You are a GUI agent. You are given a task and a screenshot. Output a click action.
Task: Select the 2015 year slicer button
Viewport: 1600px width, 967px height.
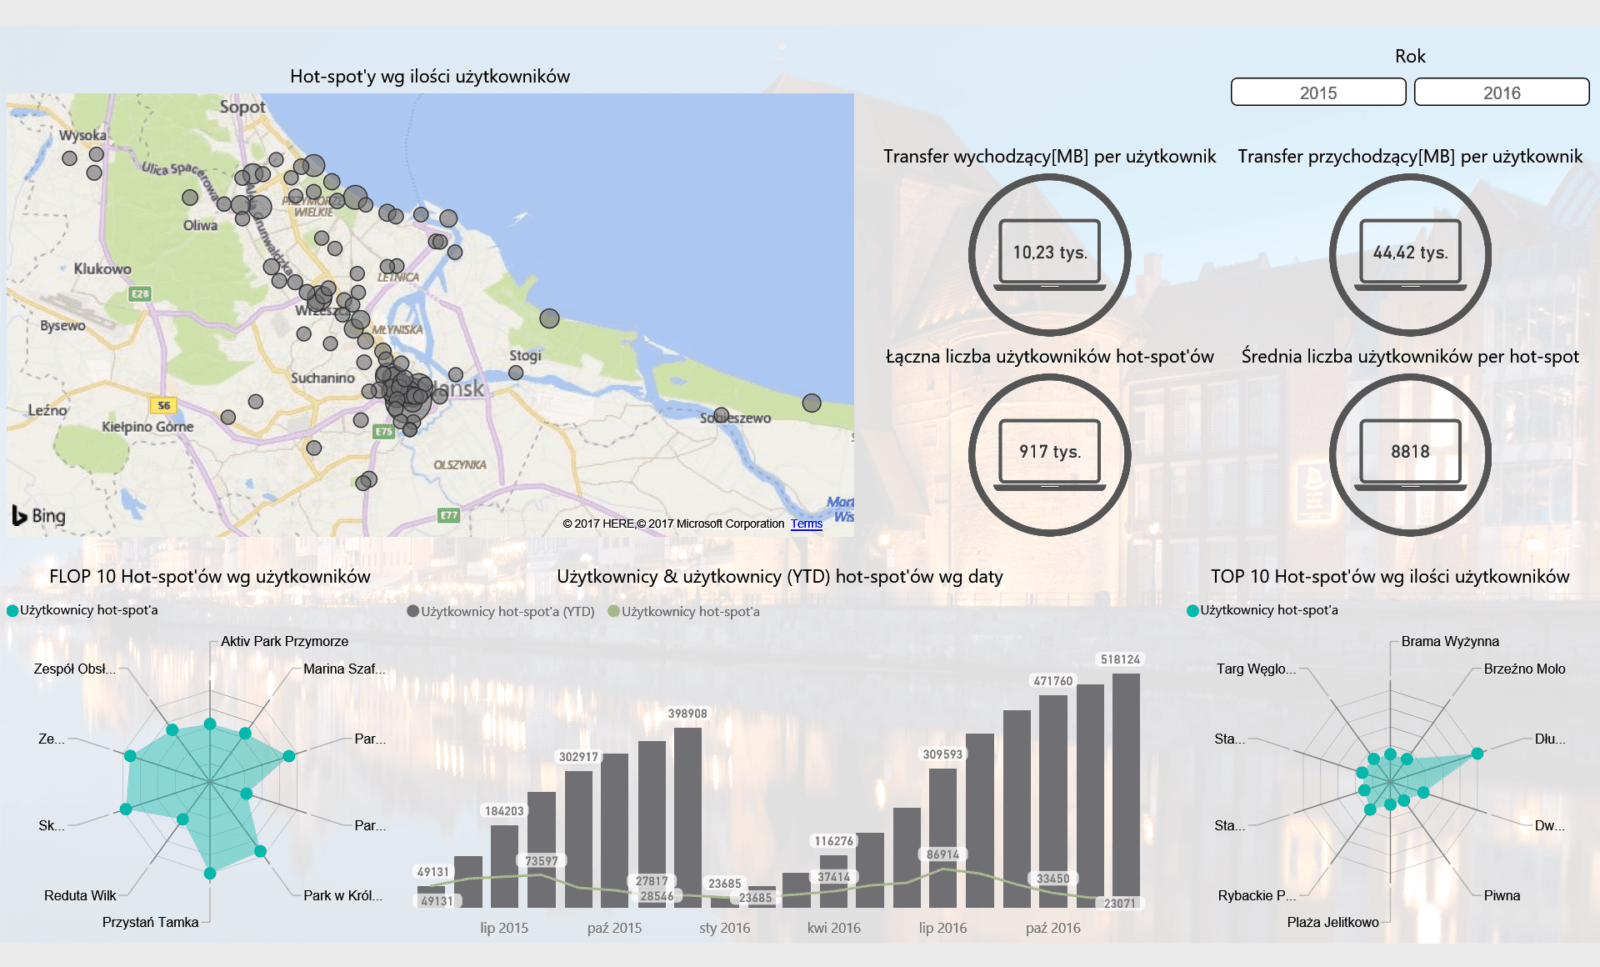click(x=1318, y=92)
